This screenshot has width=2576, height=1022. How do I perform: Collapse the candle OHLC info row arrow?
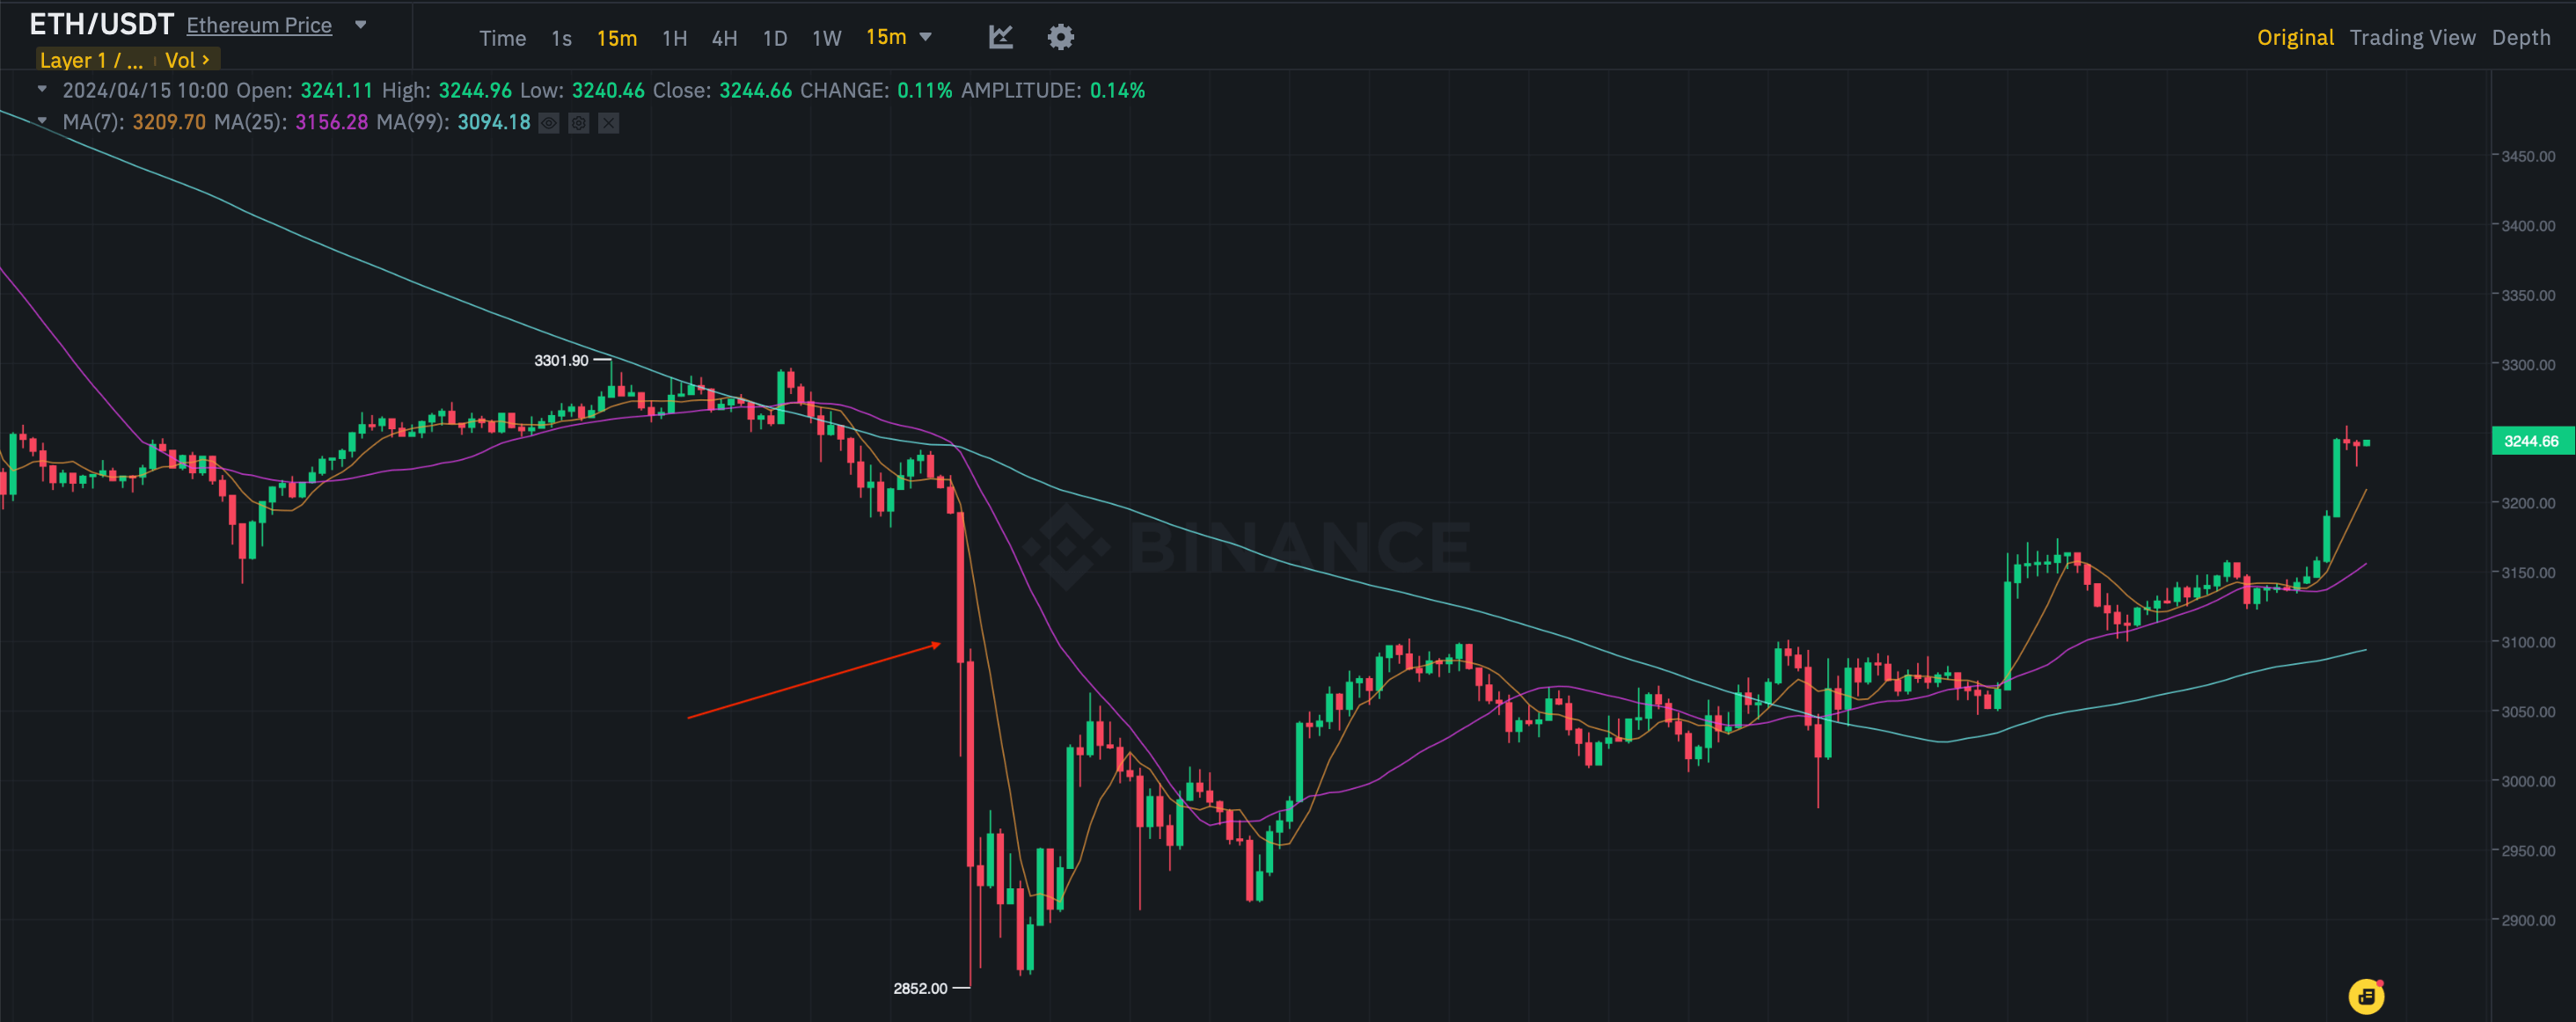(42, 90)
